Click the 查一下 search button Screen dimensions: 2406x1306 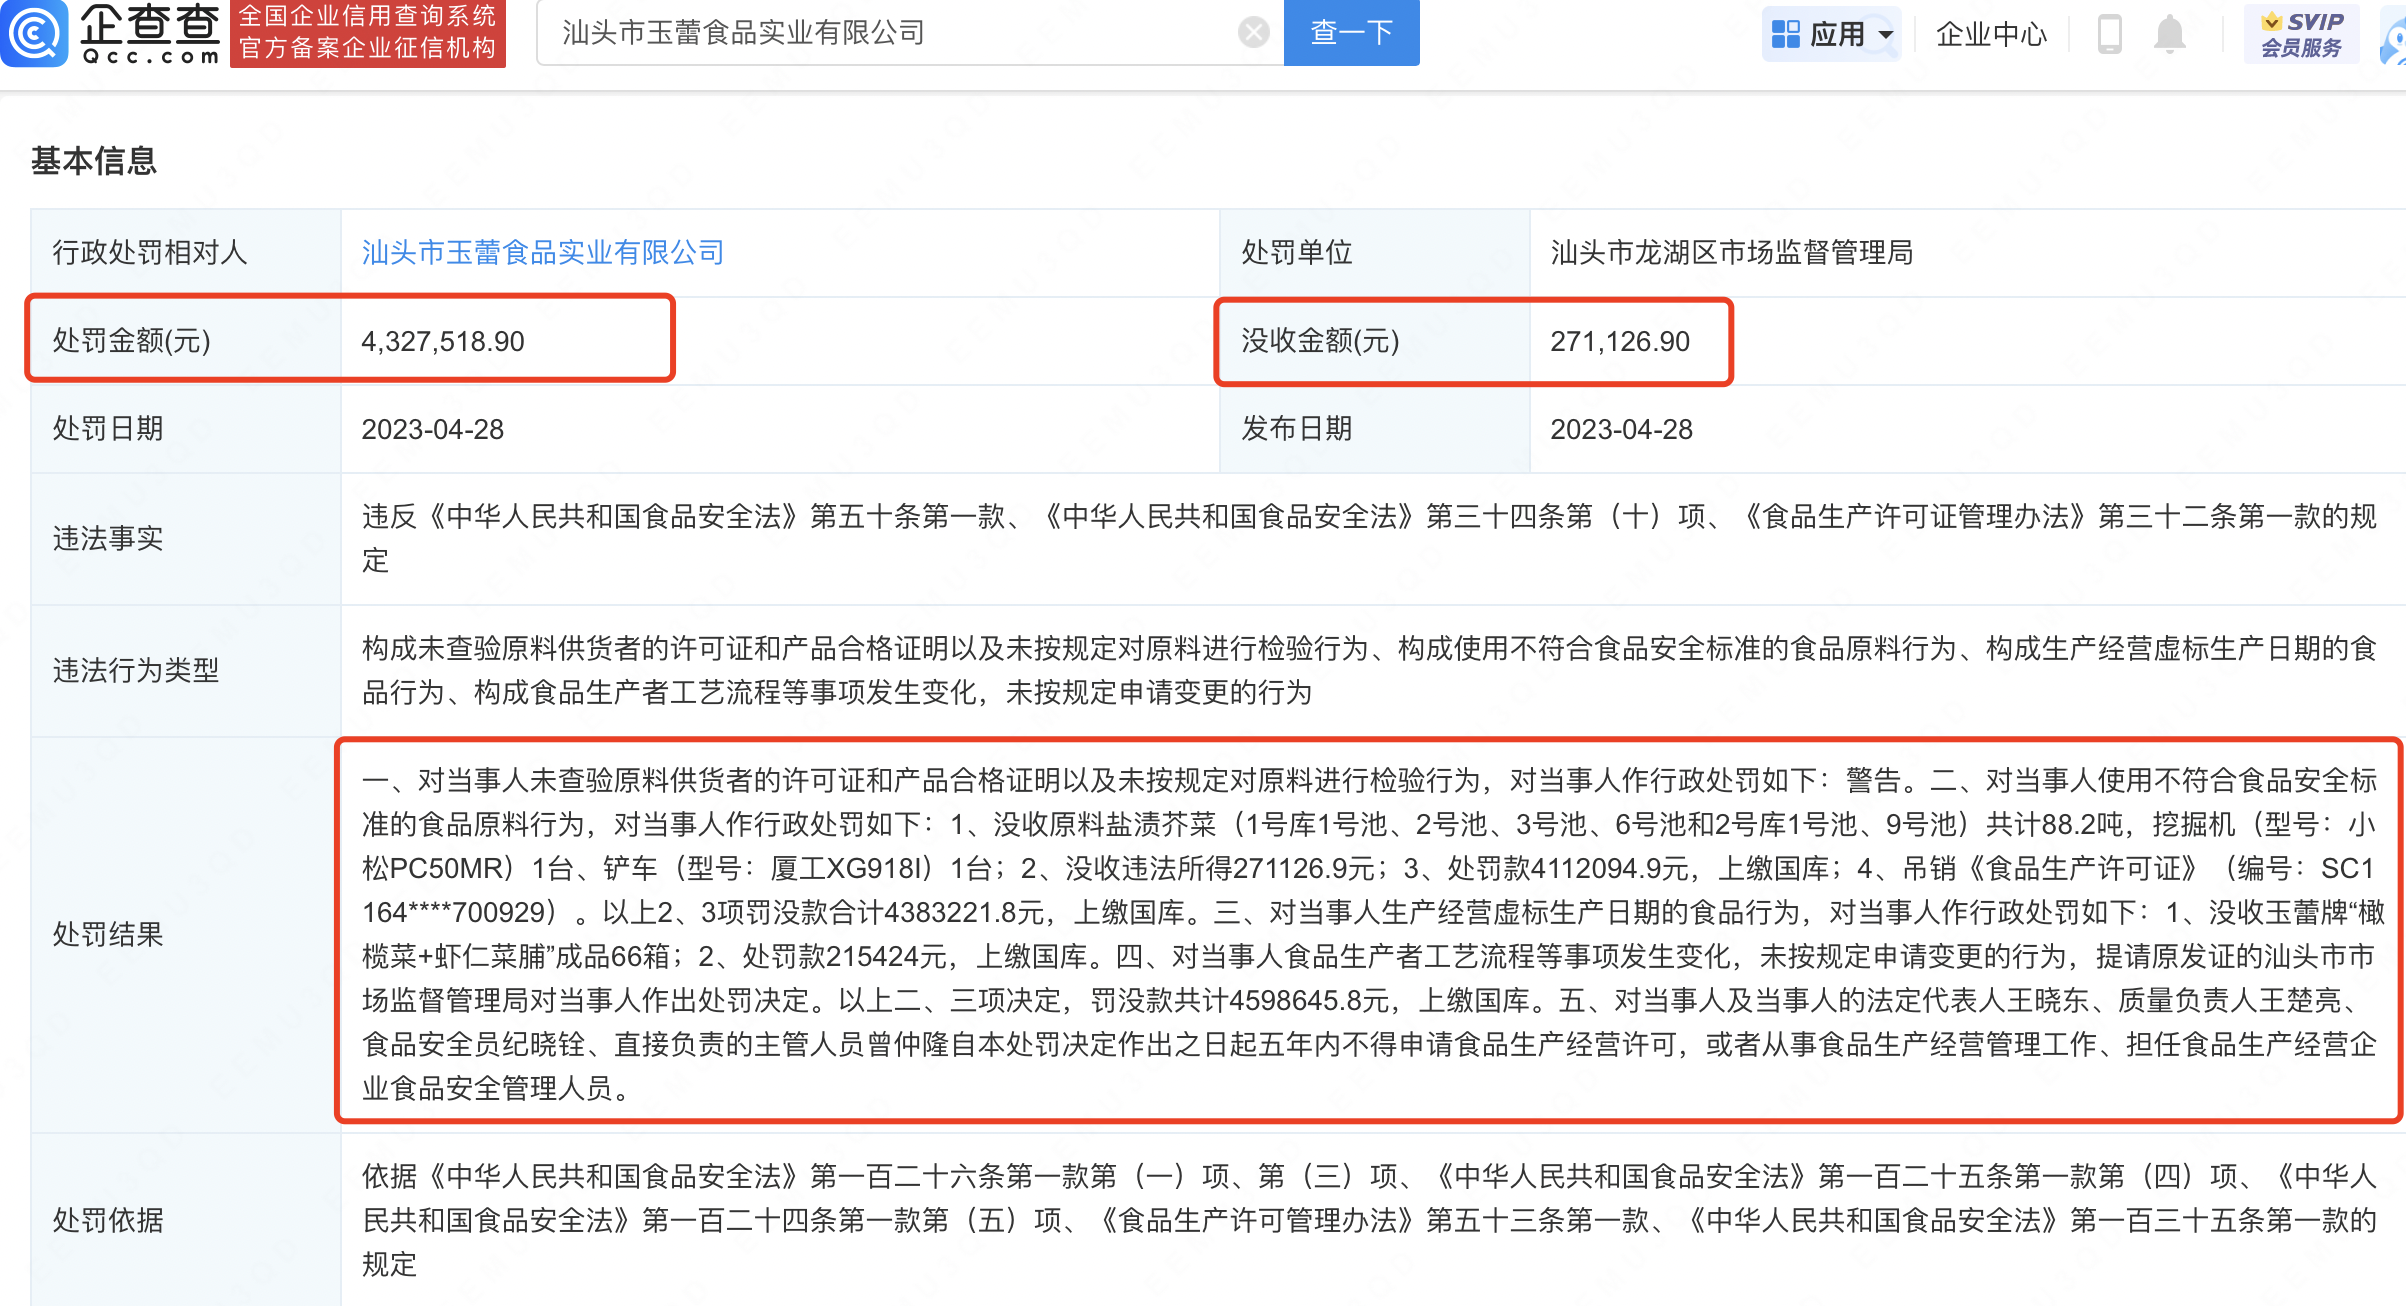pyautogui.click(x=1351, y=33)
